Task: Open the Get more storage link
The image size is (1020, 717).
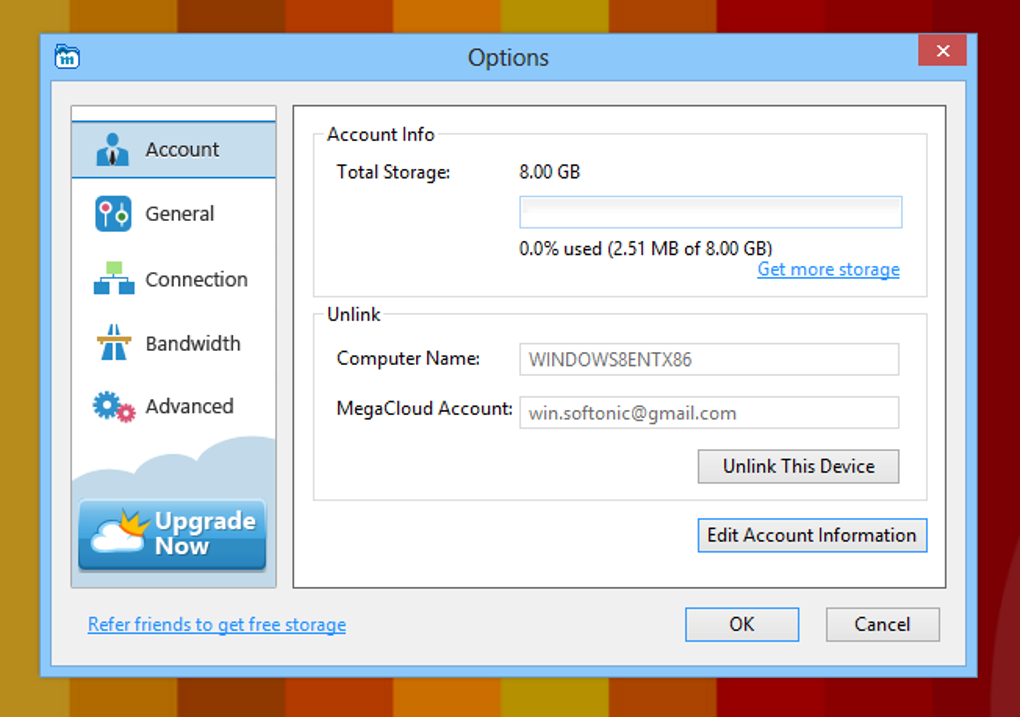Action: [x=828, y=269]
